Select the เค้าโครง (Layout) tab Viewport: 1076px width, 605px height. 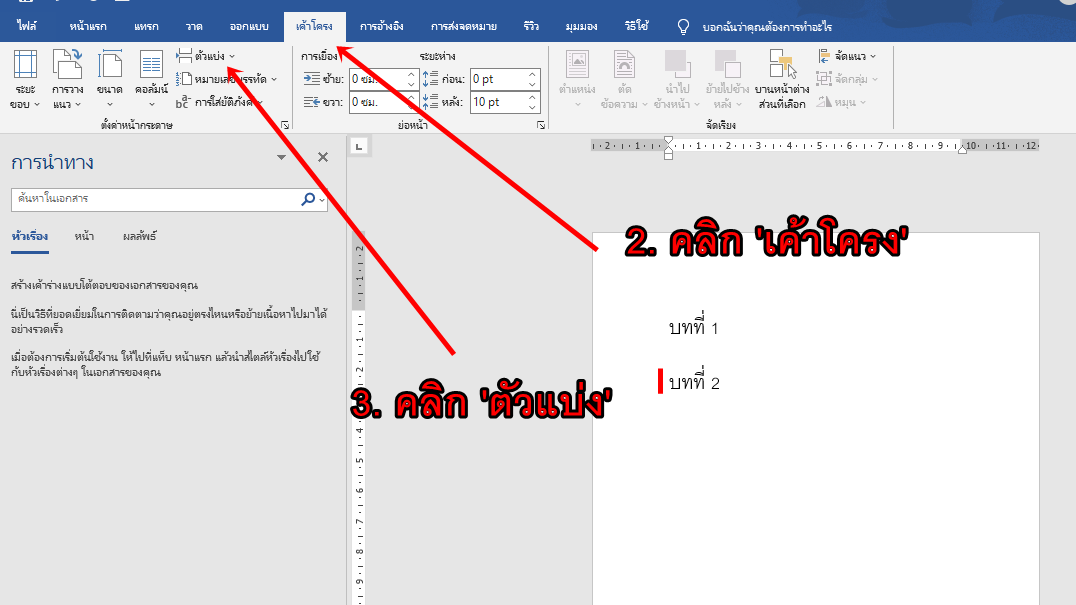[314, 27]
